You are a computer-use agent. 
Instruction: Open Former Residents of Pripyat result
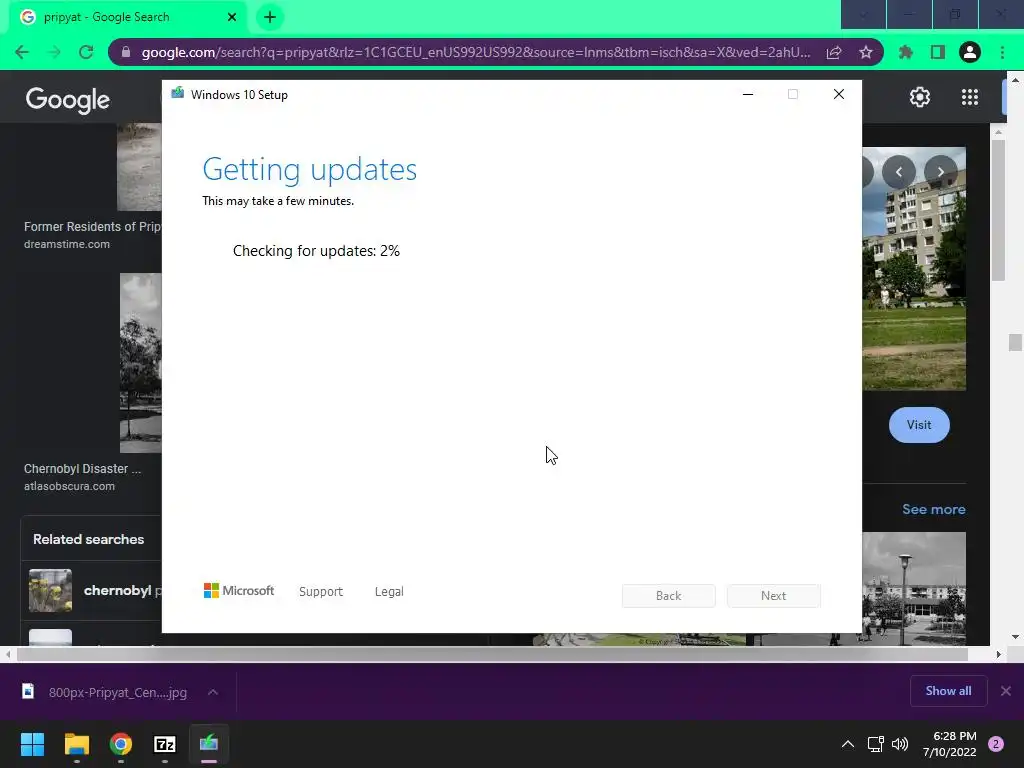click(92, 227)
